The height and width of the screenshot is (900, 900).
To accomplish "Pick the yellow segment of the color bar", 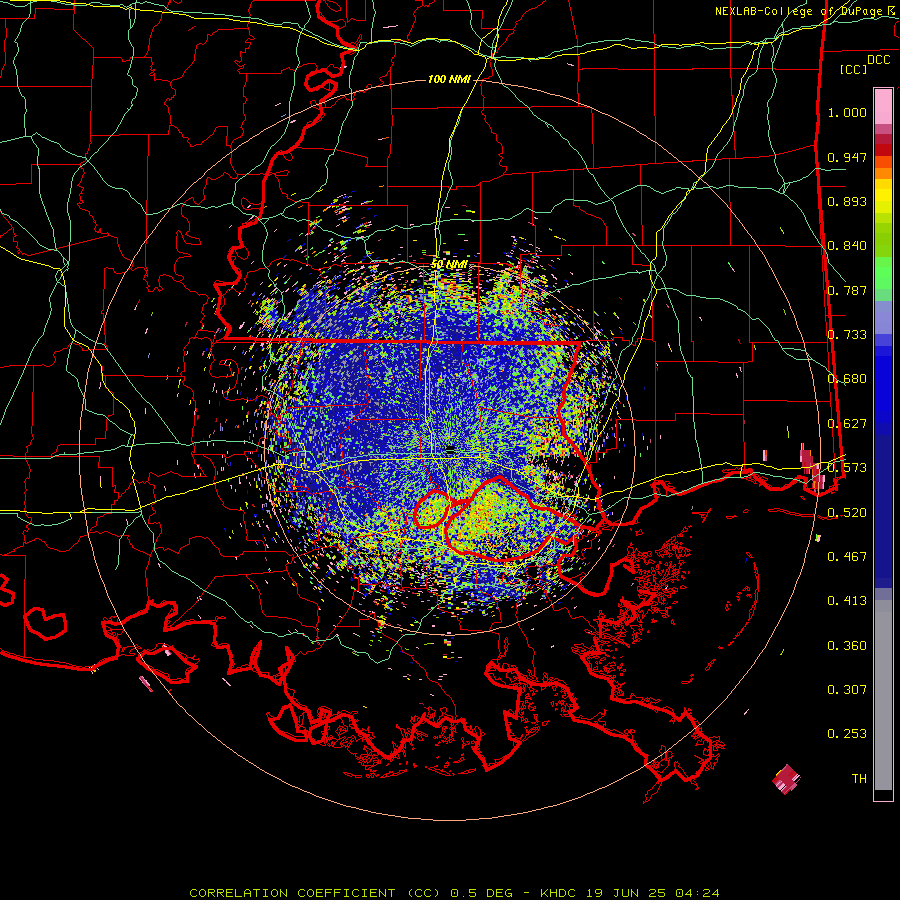I will [883, 196].
